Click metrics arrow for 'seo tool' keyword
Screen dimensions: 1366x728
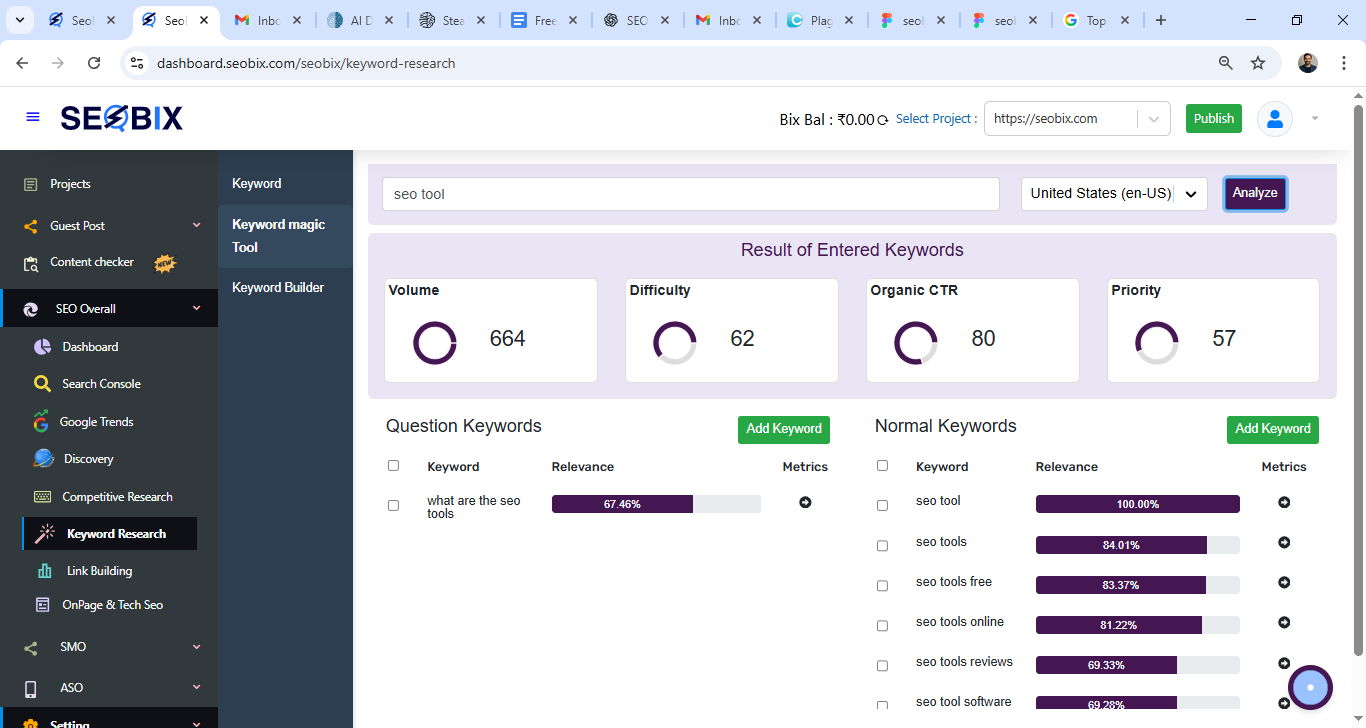click(x=1284, y=502)
